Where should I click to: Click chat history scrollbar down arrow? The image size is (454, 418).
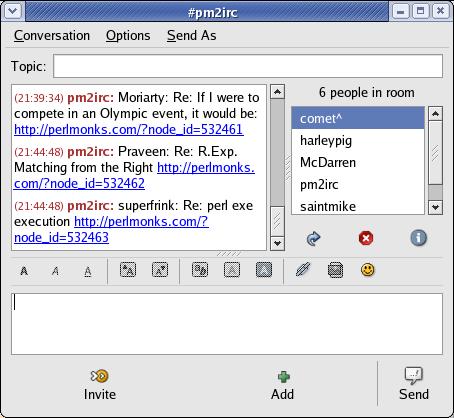[x=277, y=243]
